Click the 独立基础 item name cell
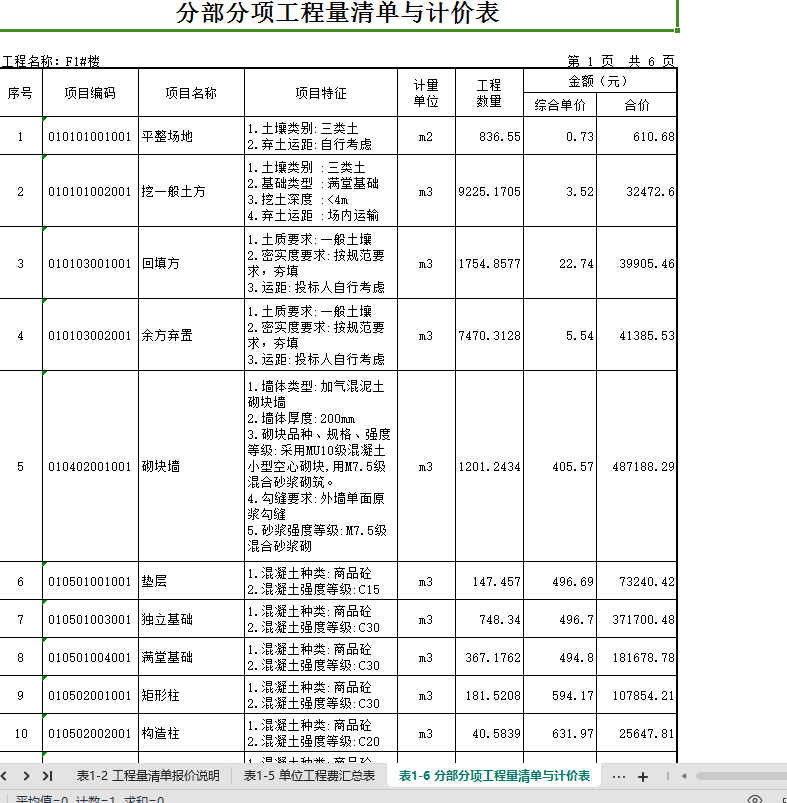 [192, 619]
